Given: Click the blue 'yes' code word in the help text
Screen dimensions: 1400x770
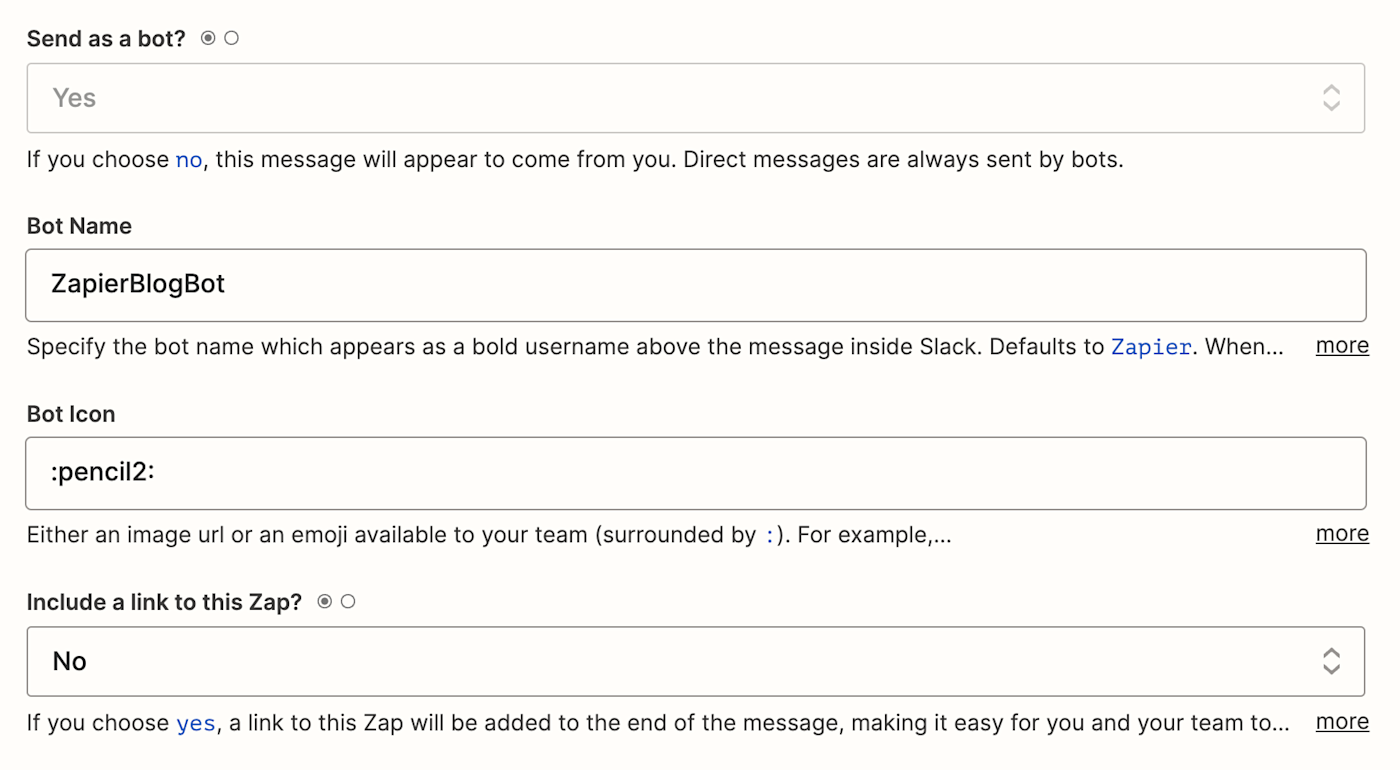Looking at the screenshot, I should [196, 723].
